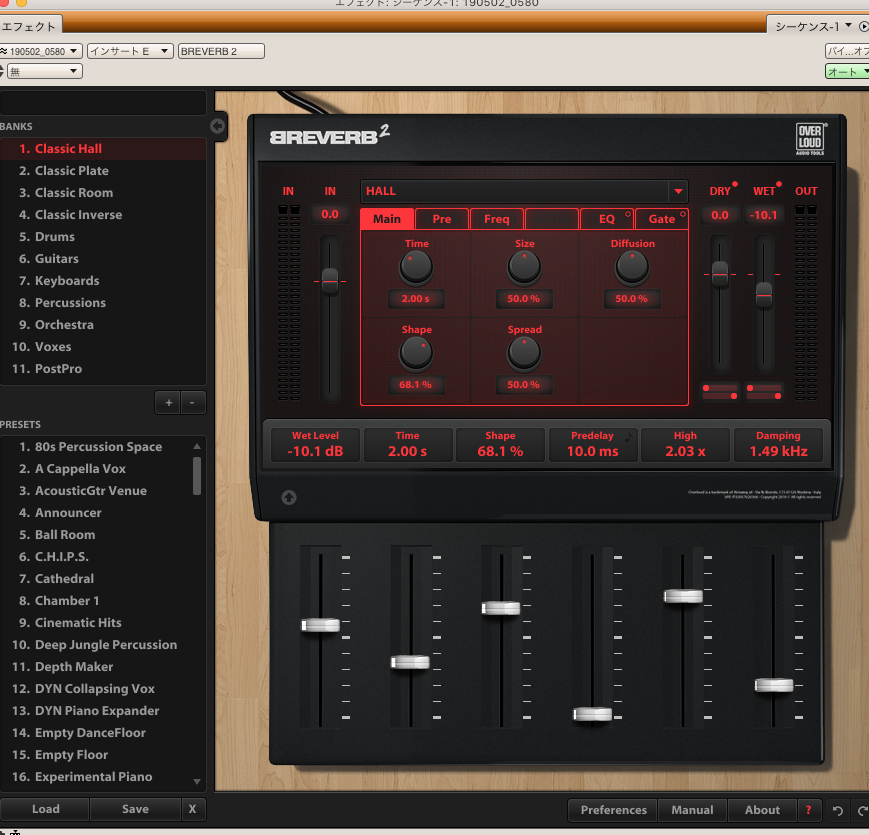Toggle the switch below the WET fader
The height and width of the screenshot is (835, 869).
[764, 392]
